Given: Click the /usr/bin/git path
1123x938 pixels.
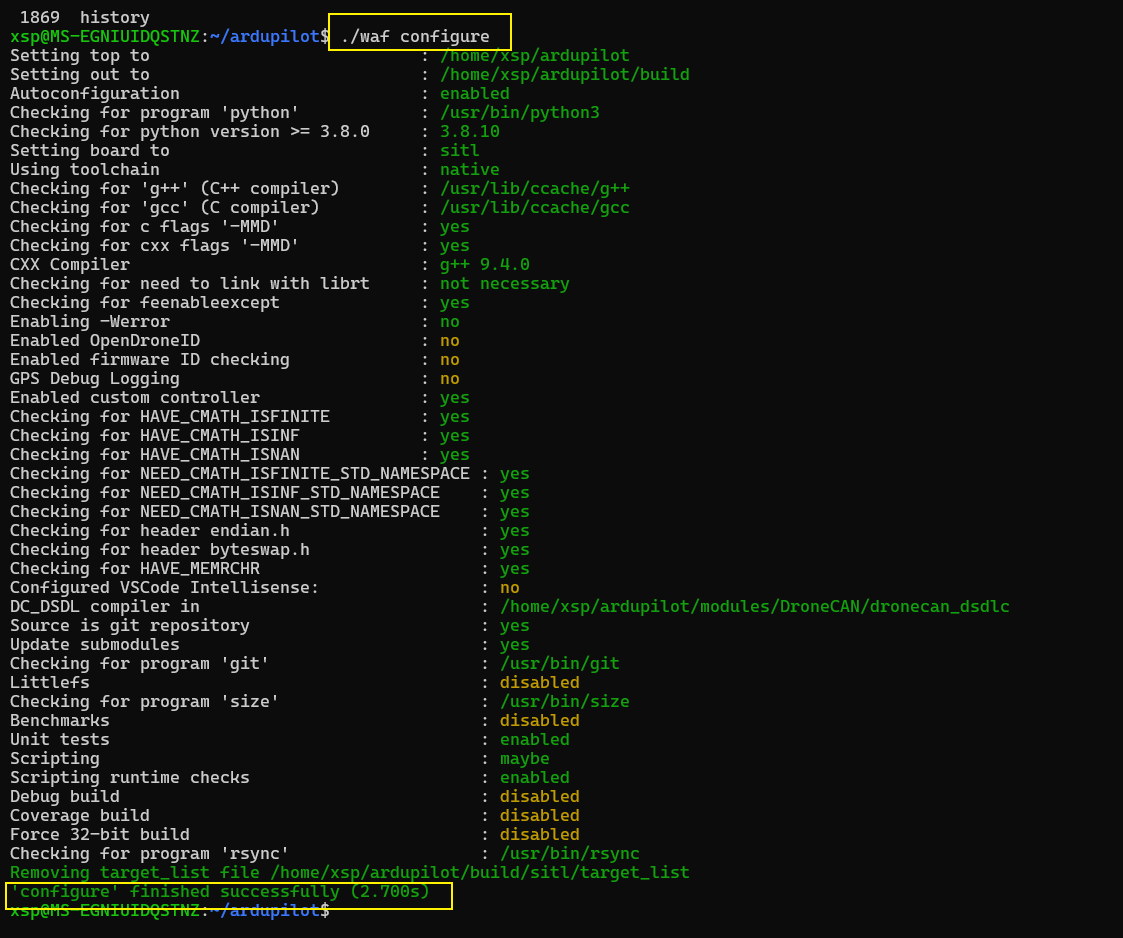Looking at the screenshot, I should (x=559, y=663).
